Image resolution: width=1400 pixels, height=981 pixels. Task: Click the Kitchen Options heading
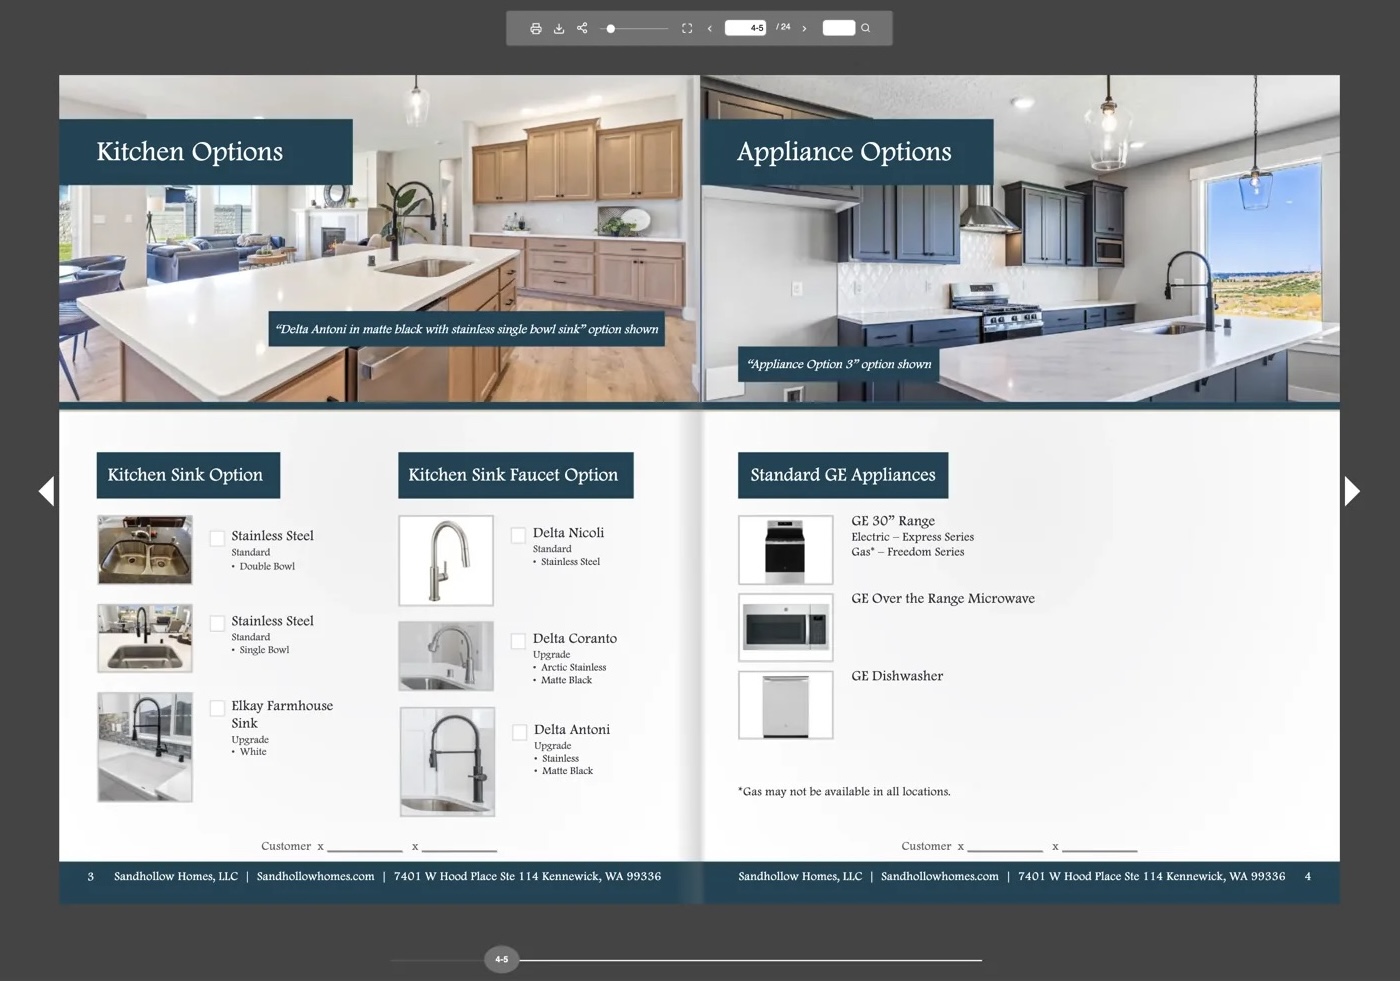[x=190, y=151]
